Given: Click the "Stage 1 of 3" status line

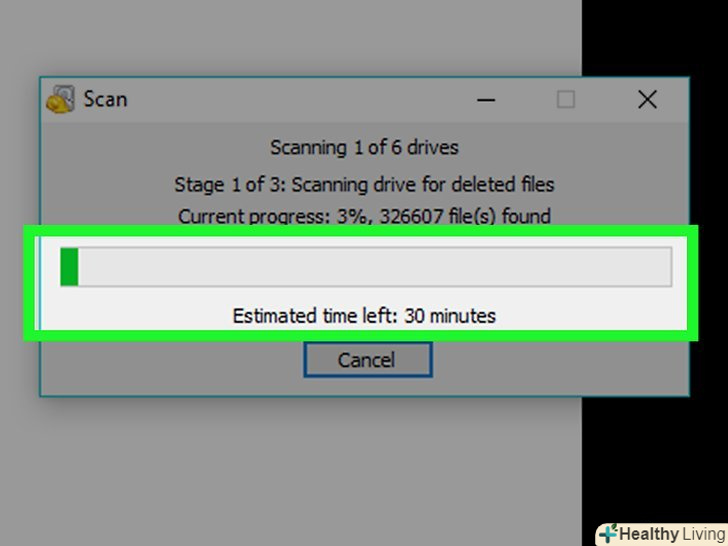Looking at the screenshot, I should point(364,184).
